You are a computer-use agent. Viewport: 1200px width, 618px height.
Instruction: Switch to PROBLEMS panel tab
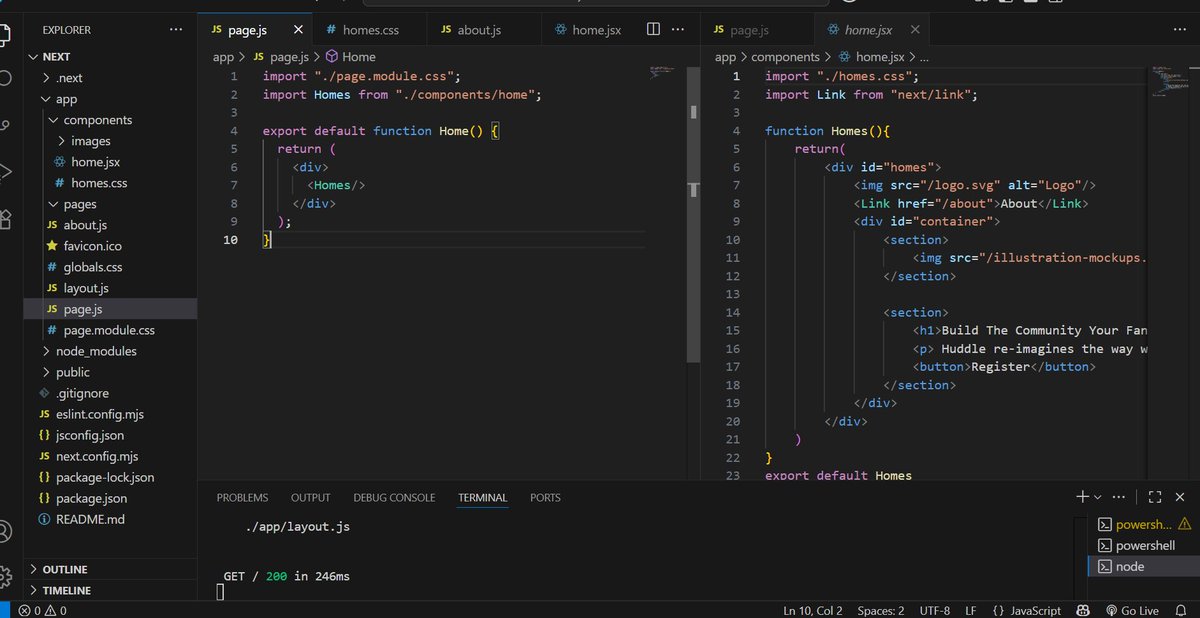[x=243, y=497]
